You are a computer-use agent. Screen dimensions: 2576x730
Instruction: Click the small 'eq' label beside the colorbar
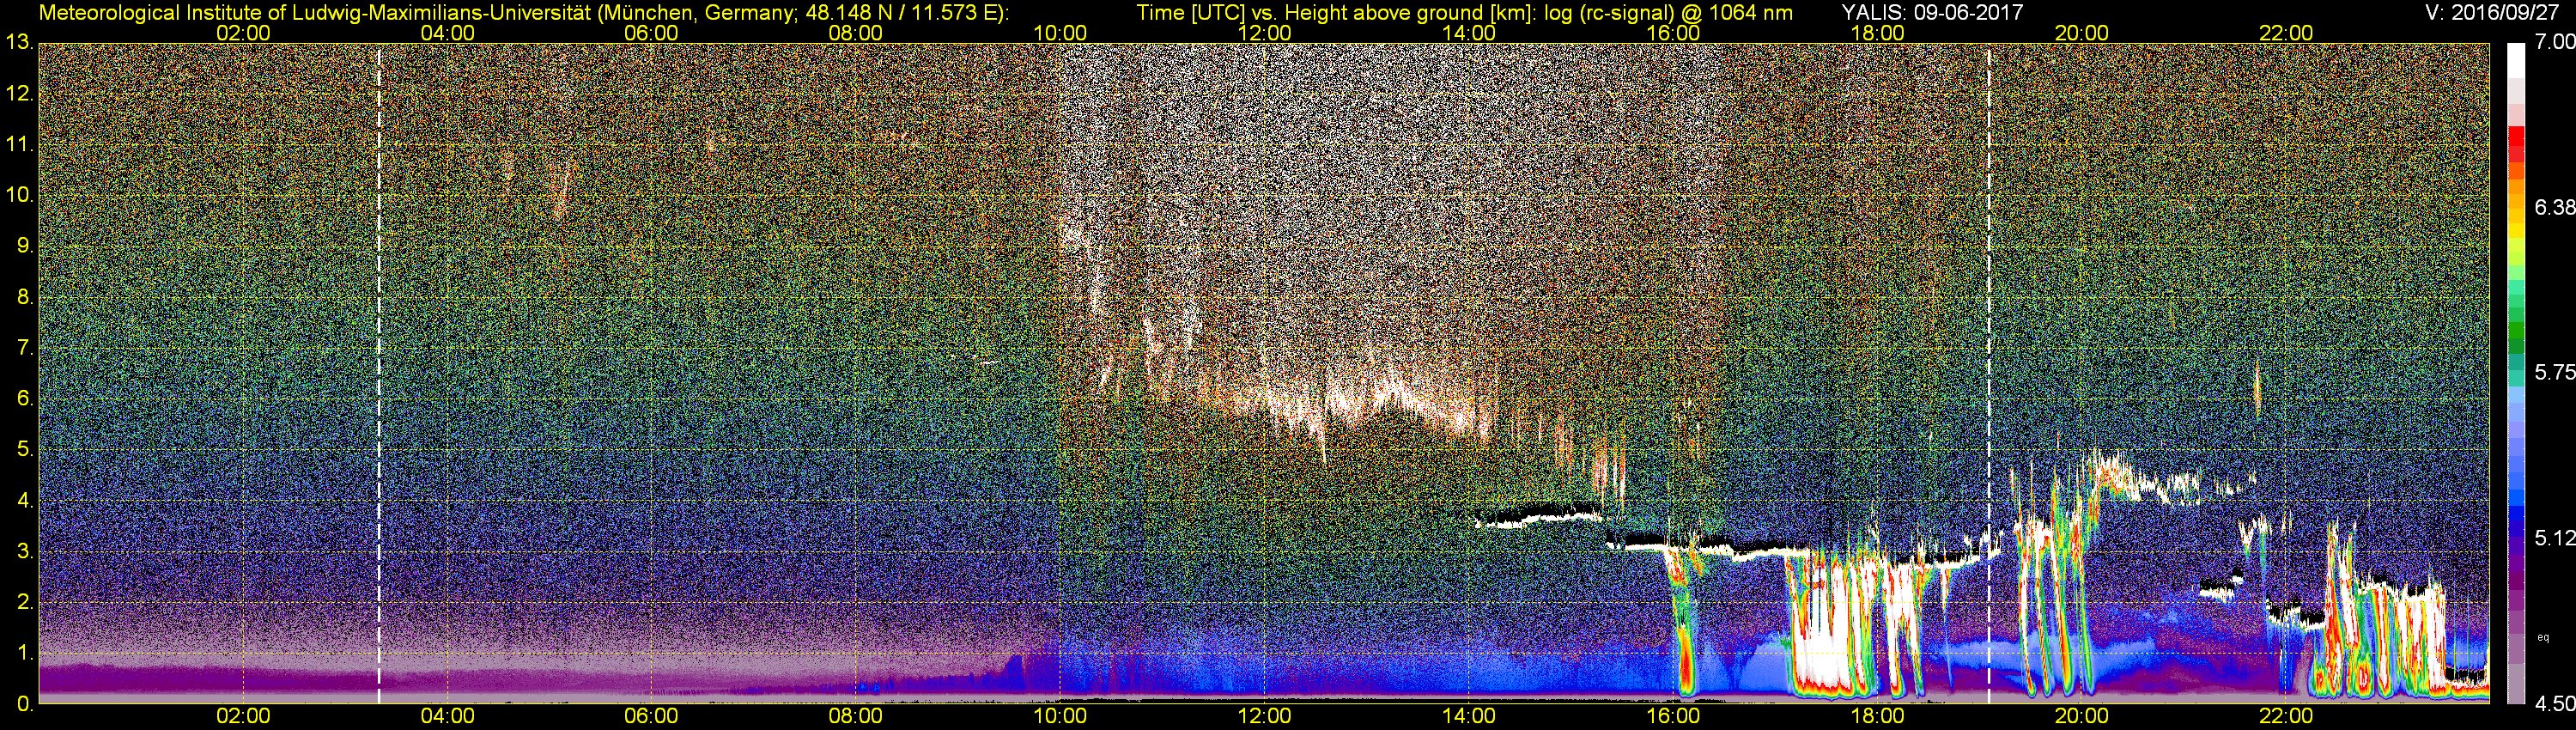tap(2543, 637)
